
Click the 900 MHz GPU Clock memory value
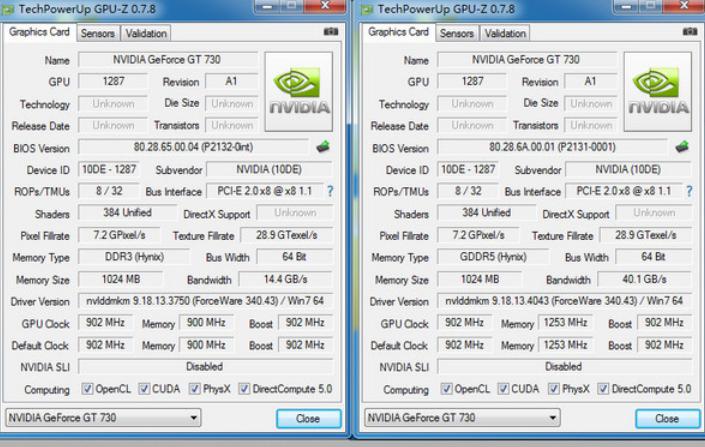pyautogui.click(x=206, y=322)
